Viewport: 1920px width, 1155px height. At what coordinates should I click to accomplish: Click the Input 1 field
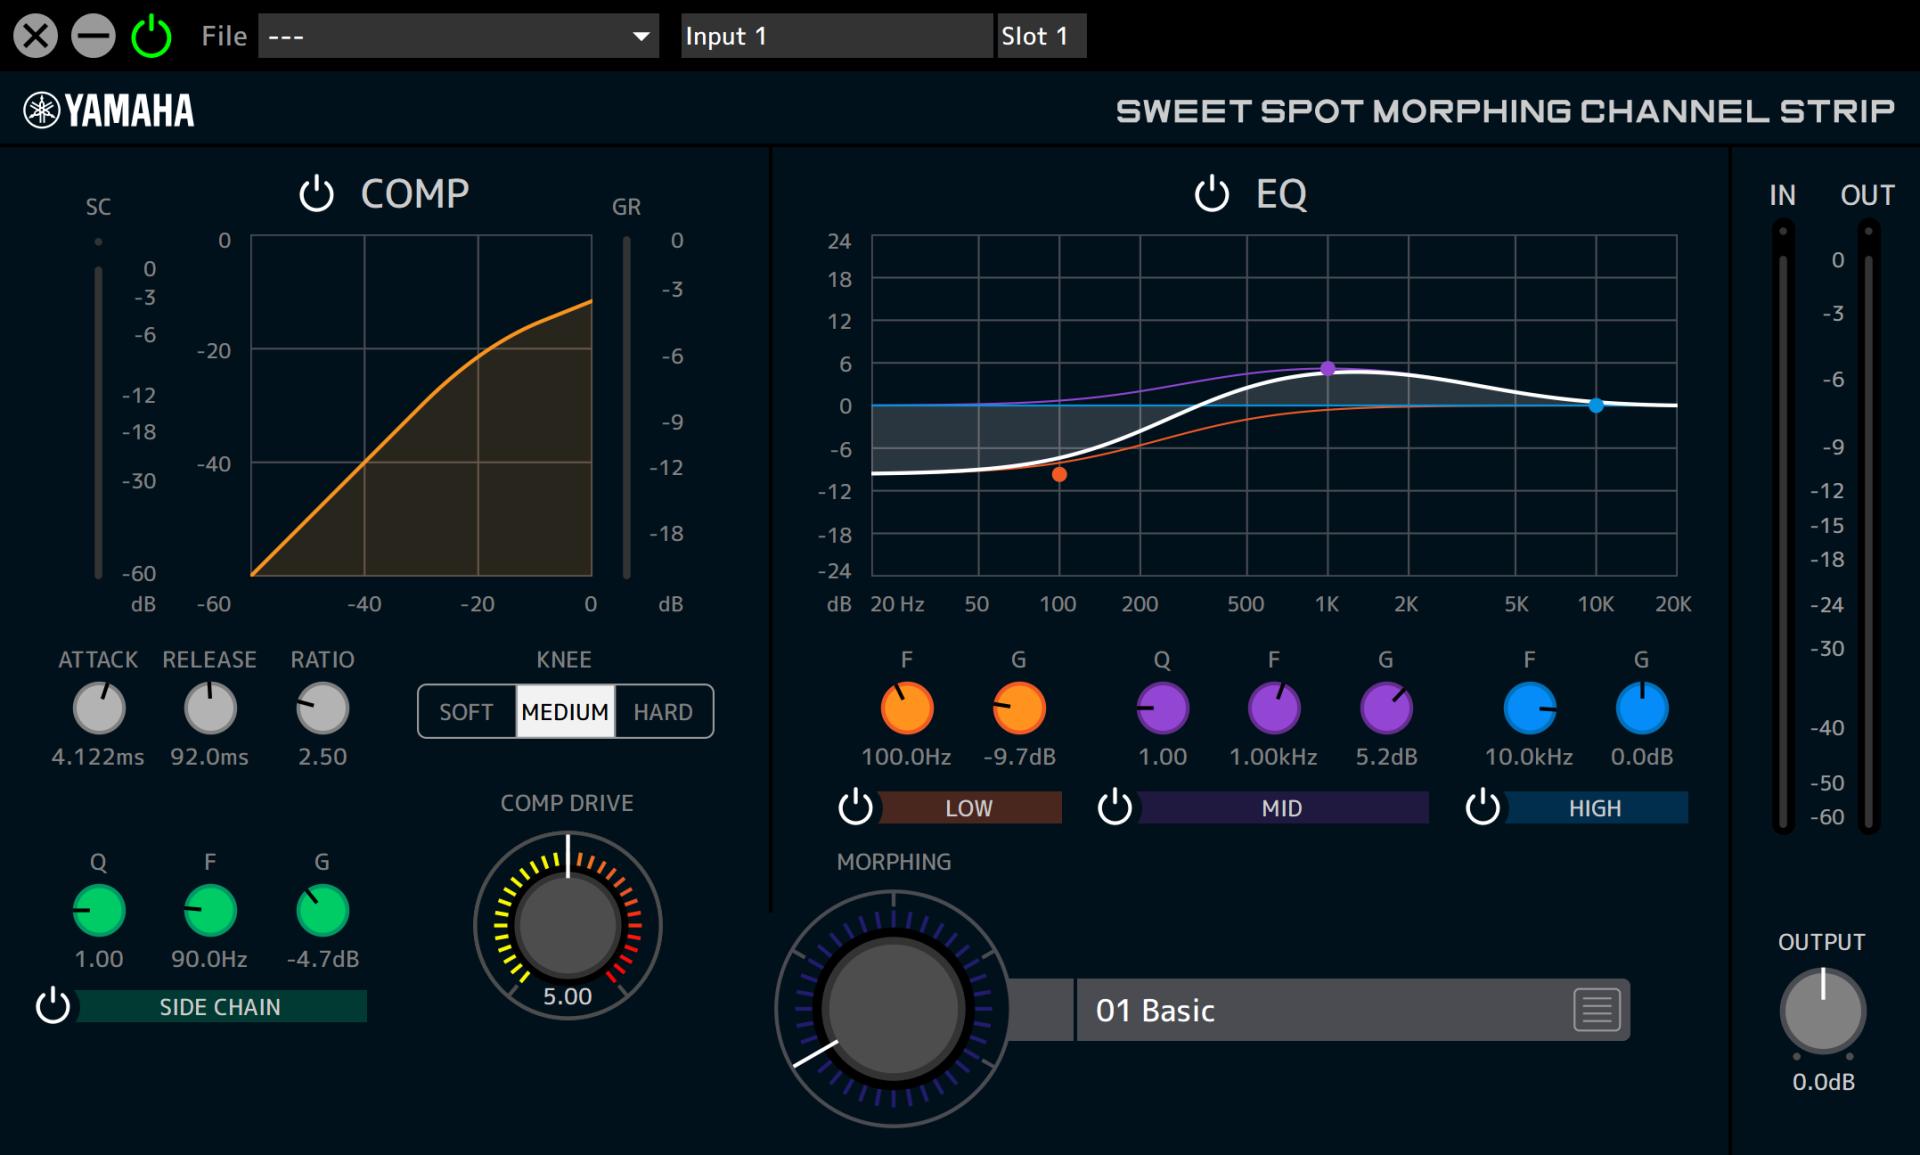tap(835, 37)
